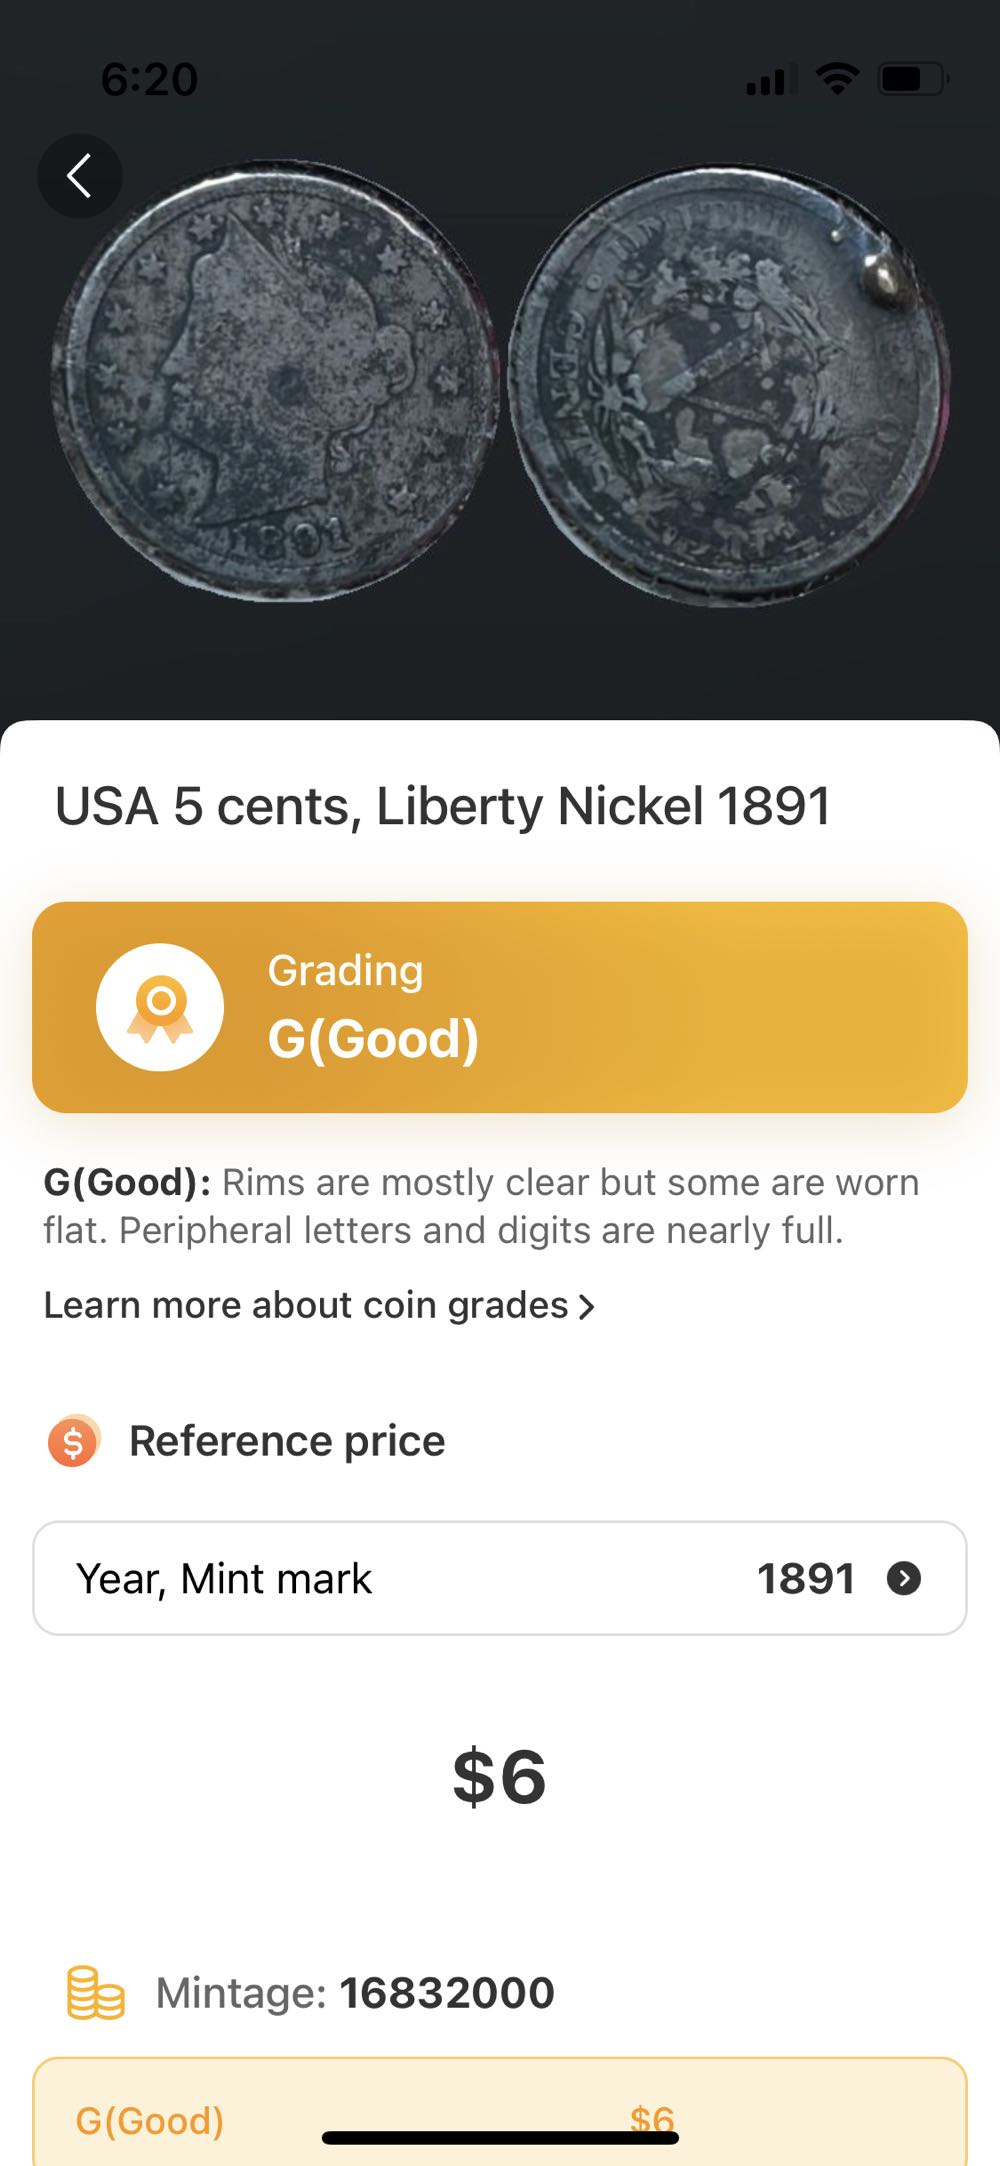This screenshot has height=2166, width=1000.
Task: Tap the Reference price heading
Action: coord(287,1441)
